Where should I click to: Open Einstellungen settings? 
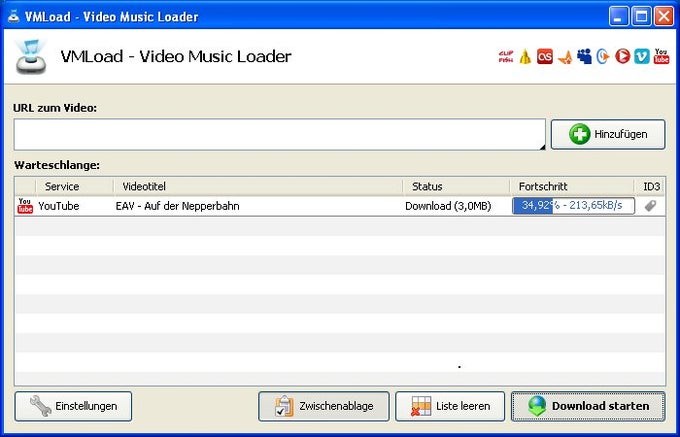point(73,406)
